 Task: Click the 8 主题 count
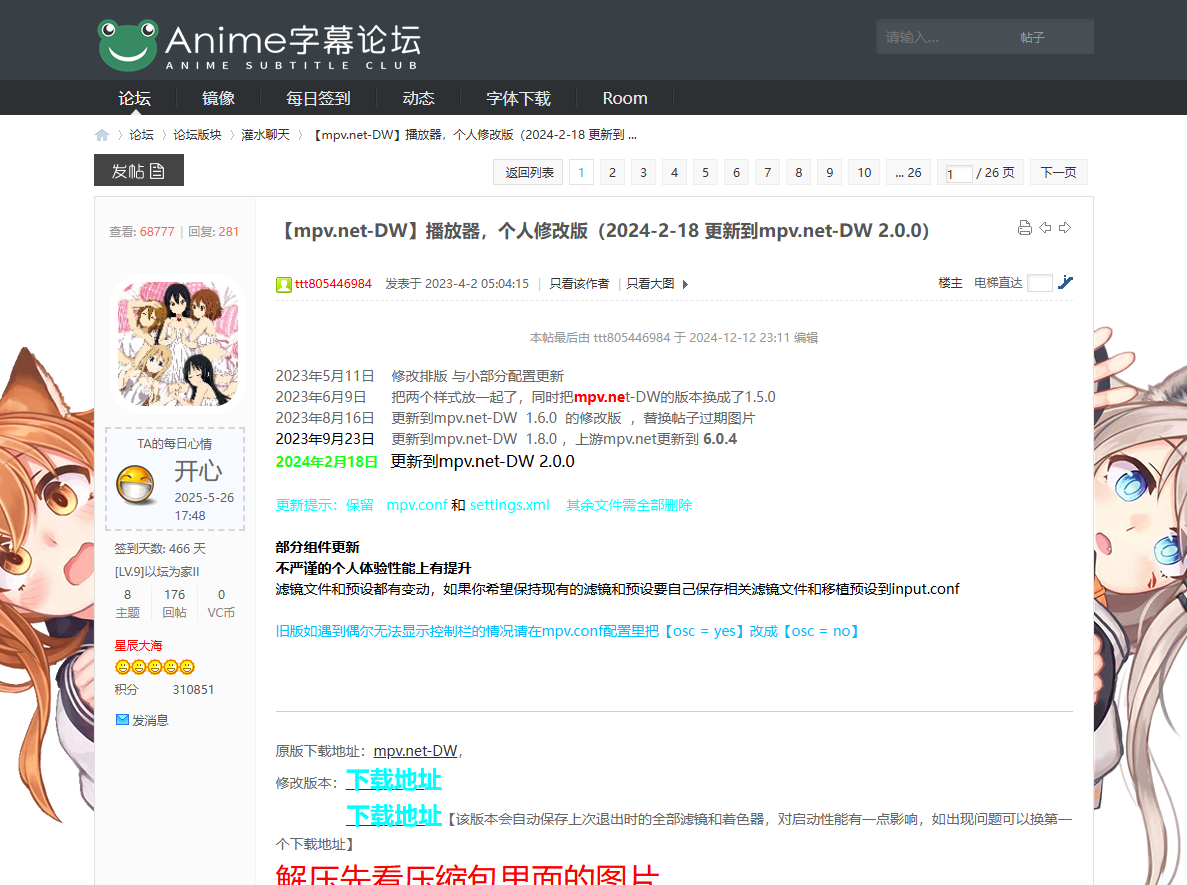point(127,603)
